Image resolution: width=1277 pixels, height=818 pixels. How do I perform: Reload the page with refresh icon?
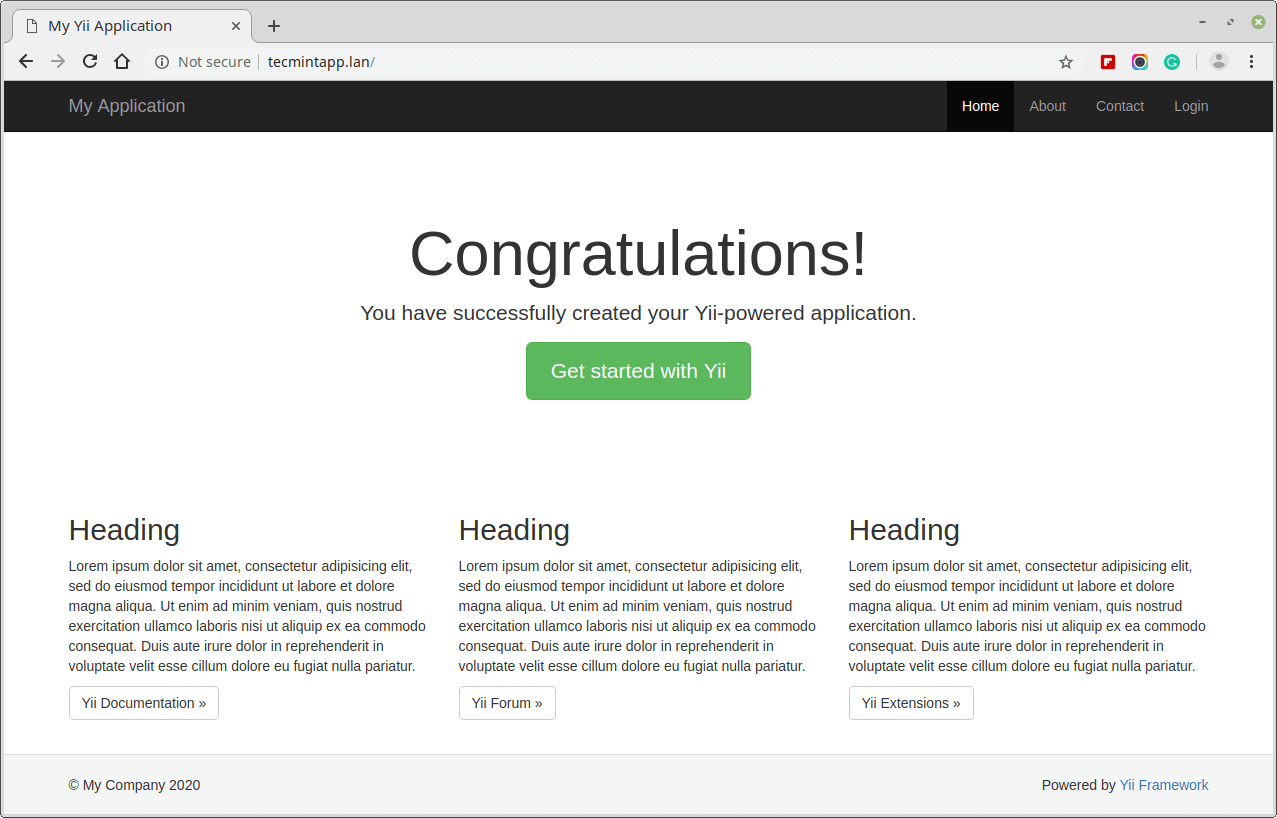(90, 62)
